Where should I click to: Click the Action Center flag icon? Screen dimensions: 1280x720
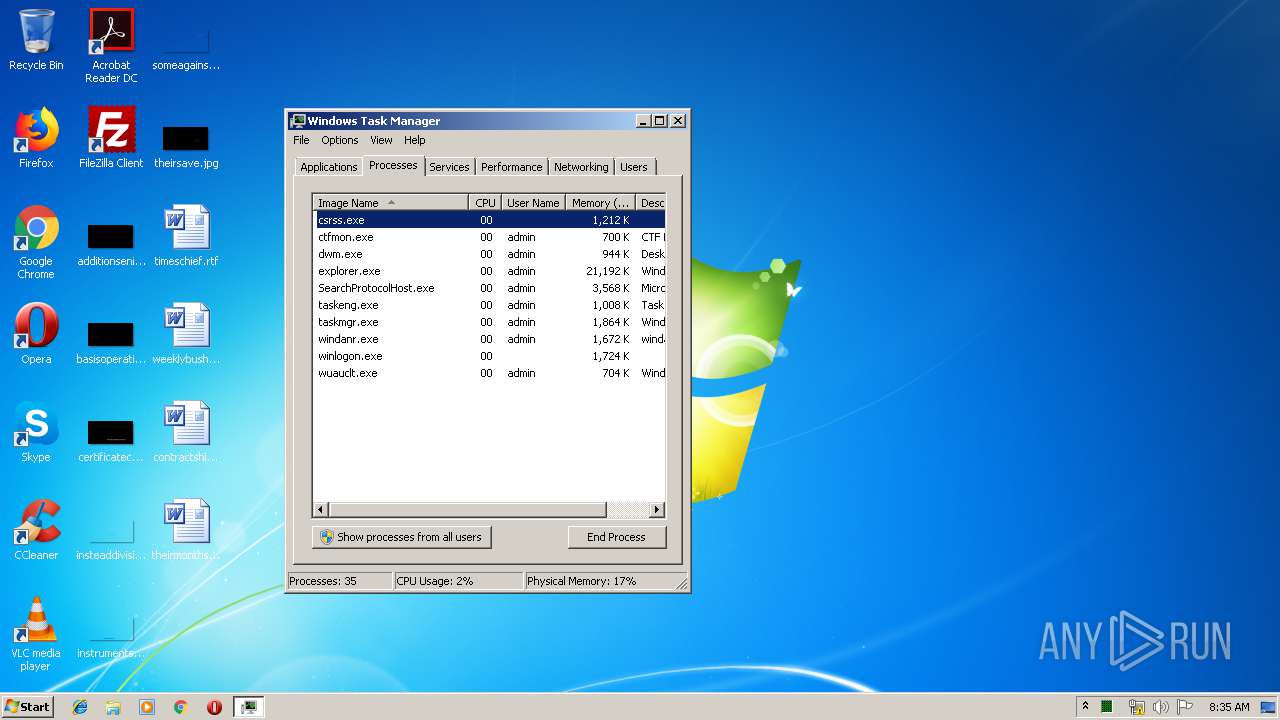point(1185,707)
